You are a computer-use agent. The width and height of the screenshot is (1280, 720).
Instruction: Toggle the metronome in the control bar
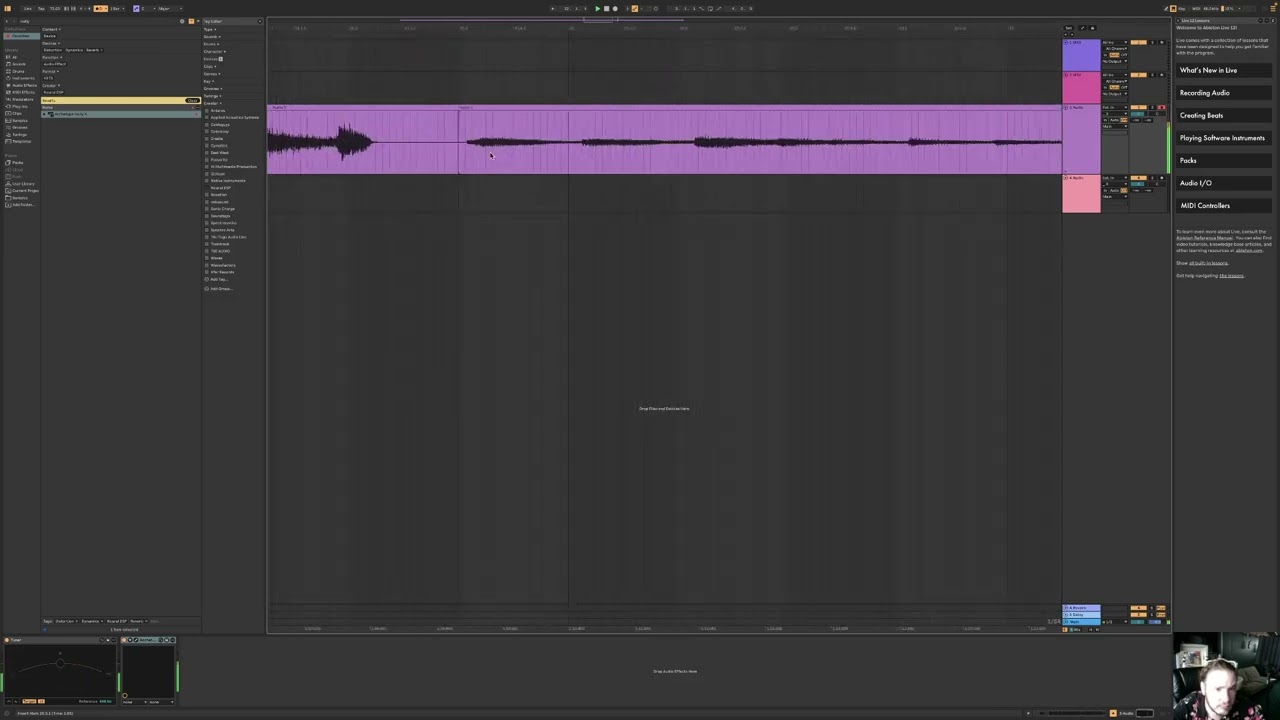(x=100, y=9)
